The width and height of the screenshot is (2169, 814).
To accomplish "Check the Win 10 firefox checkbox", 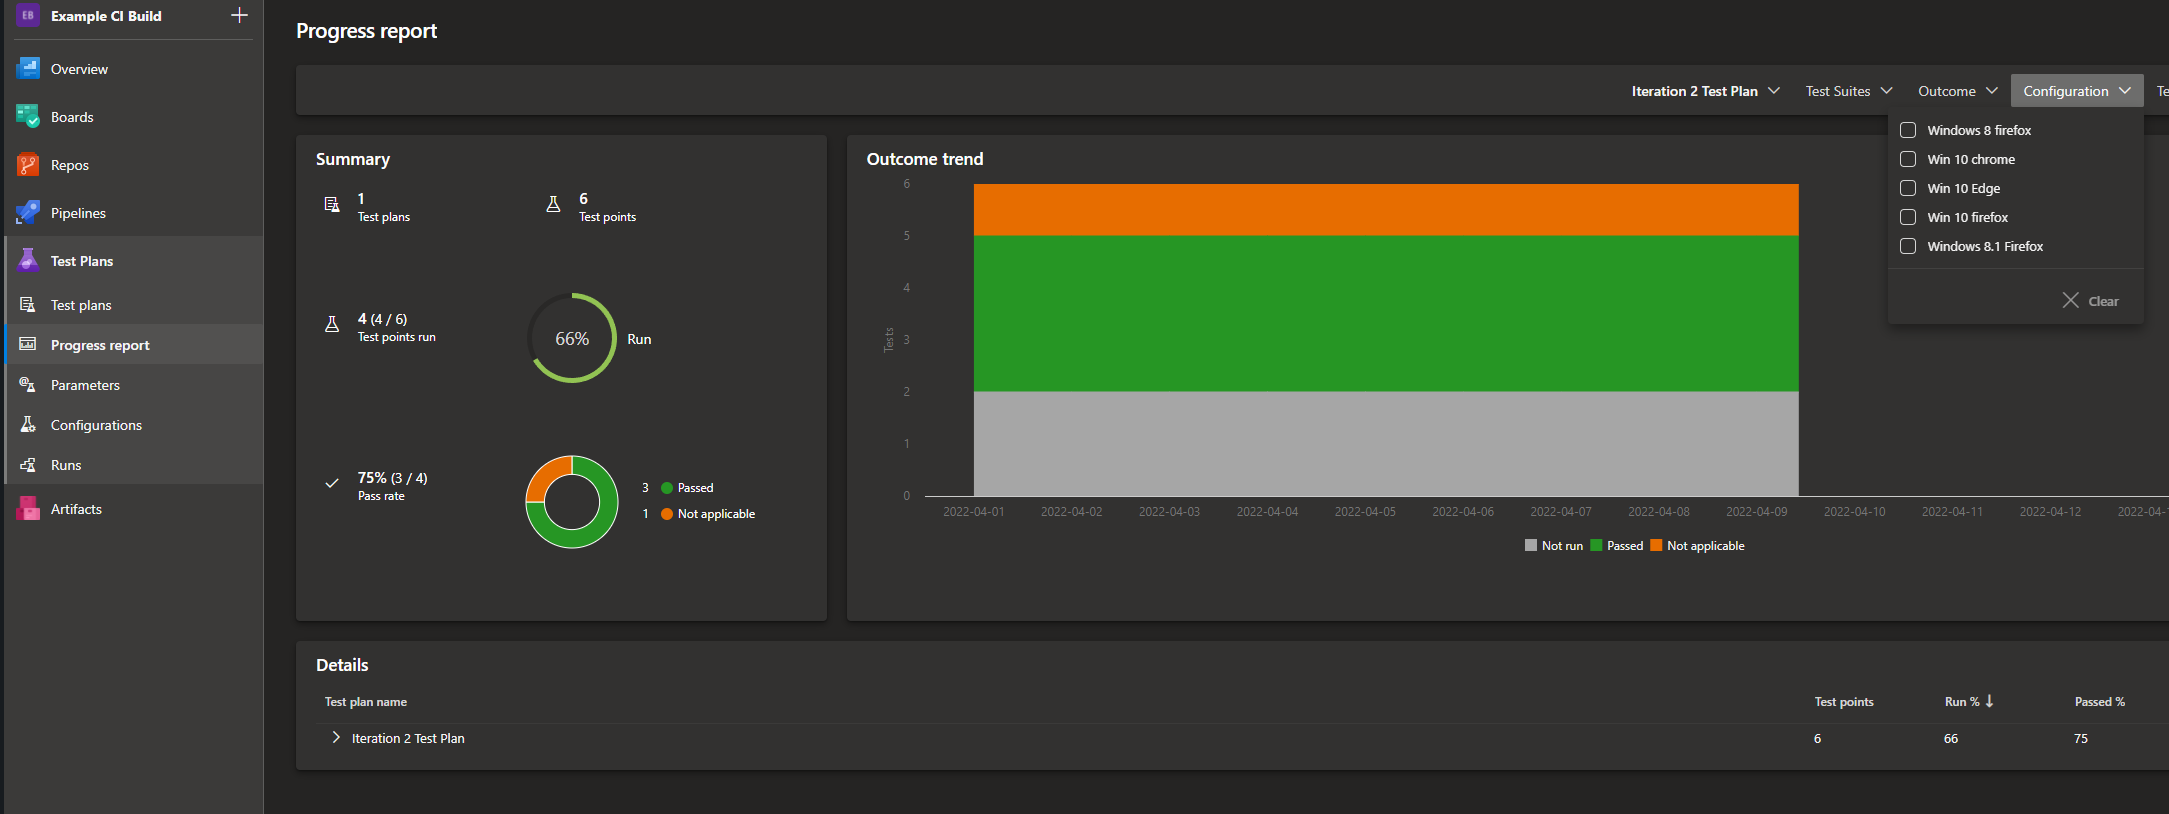I will pos(1908,217).
